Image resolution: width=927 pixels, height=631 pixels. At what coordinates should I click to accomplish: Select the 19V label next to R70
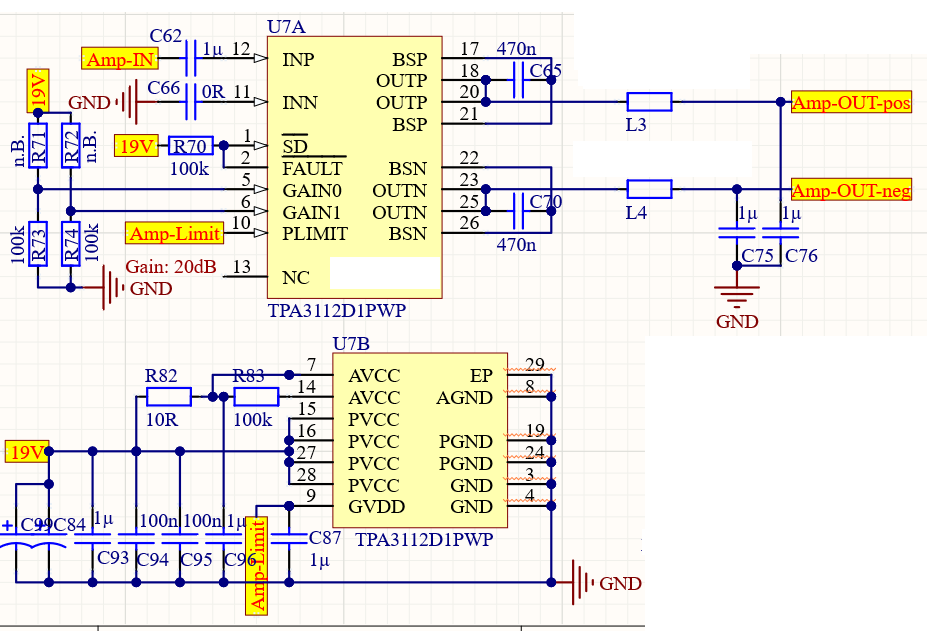point(136,145)
